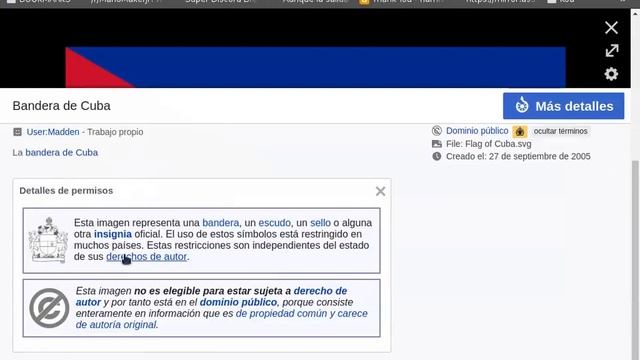The height and width of the screenshot is (360, 640).
Task: Click the Detalles de permisos heading
Action: click(x=66, y=191)
